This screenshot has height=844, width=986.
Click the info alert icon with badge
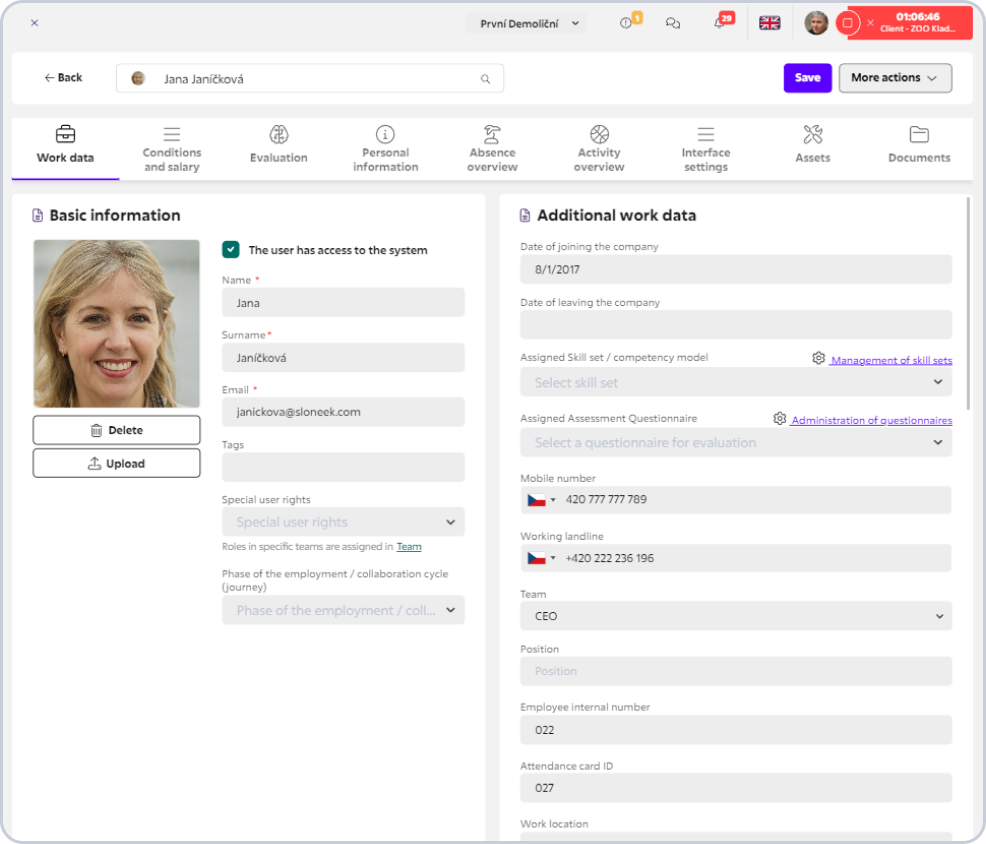pyautogui.click(x=627, y=23)
